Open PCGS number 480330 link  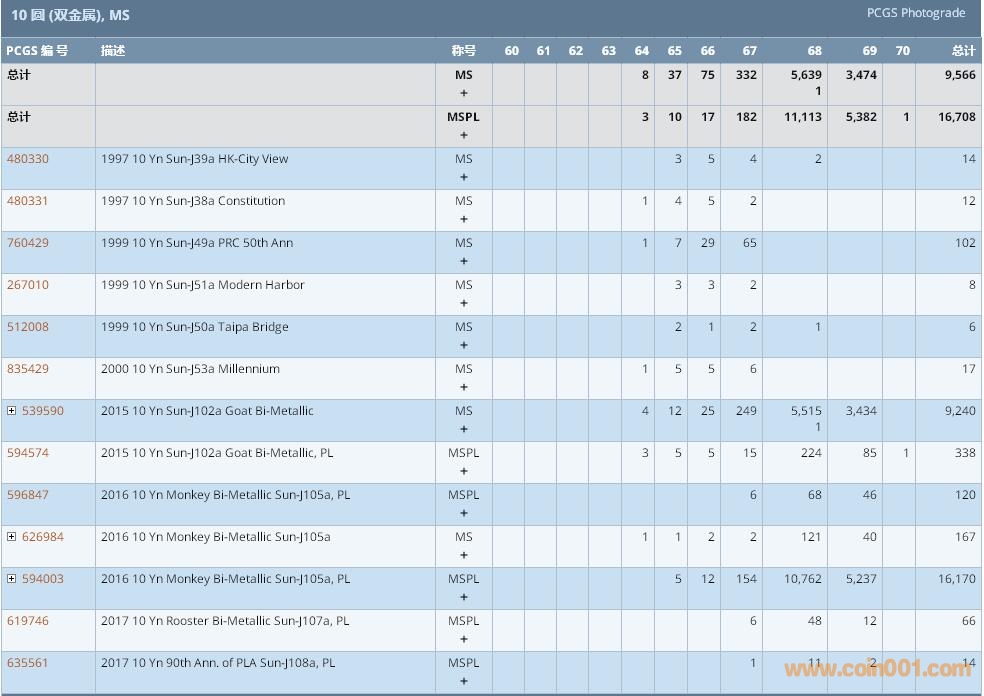tap(28, 159)
